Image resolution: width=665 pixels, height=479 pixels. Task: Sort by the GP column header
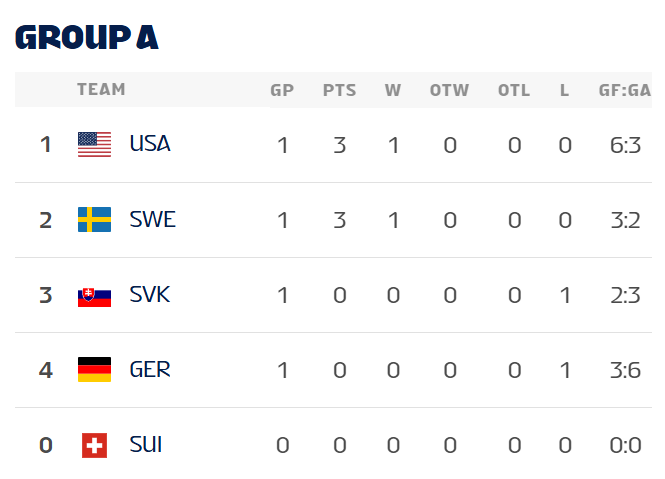click(282, 91)
